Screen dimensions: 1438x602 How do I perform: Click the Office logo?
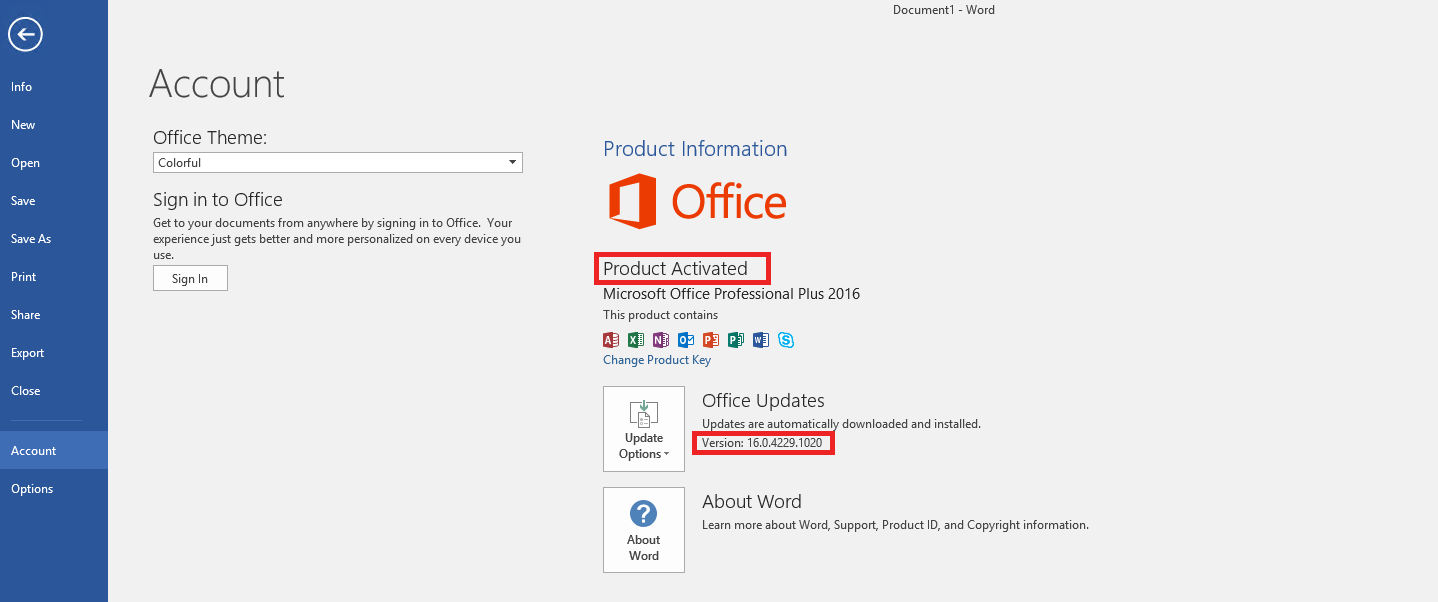(x=697, y=202)
